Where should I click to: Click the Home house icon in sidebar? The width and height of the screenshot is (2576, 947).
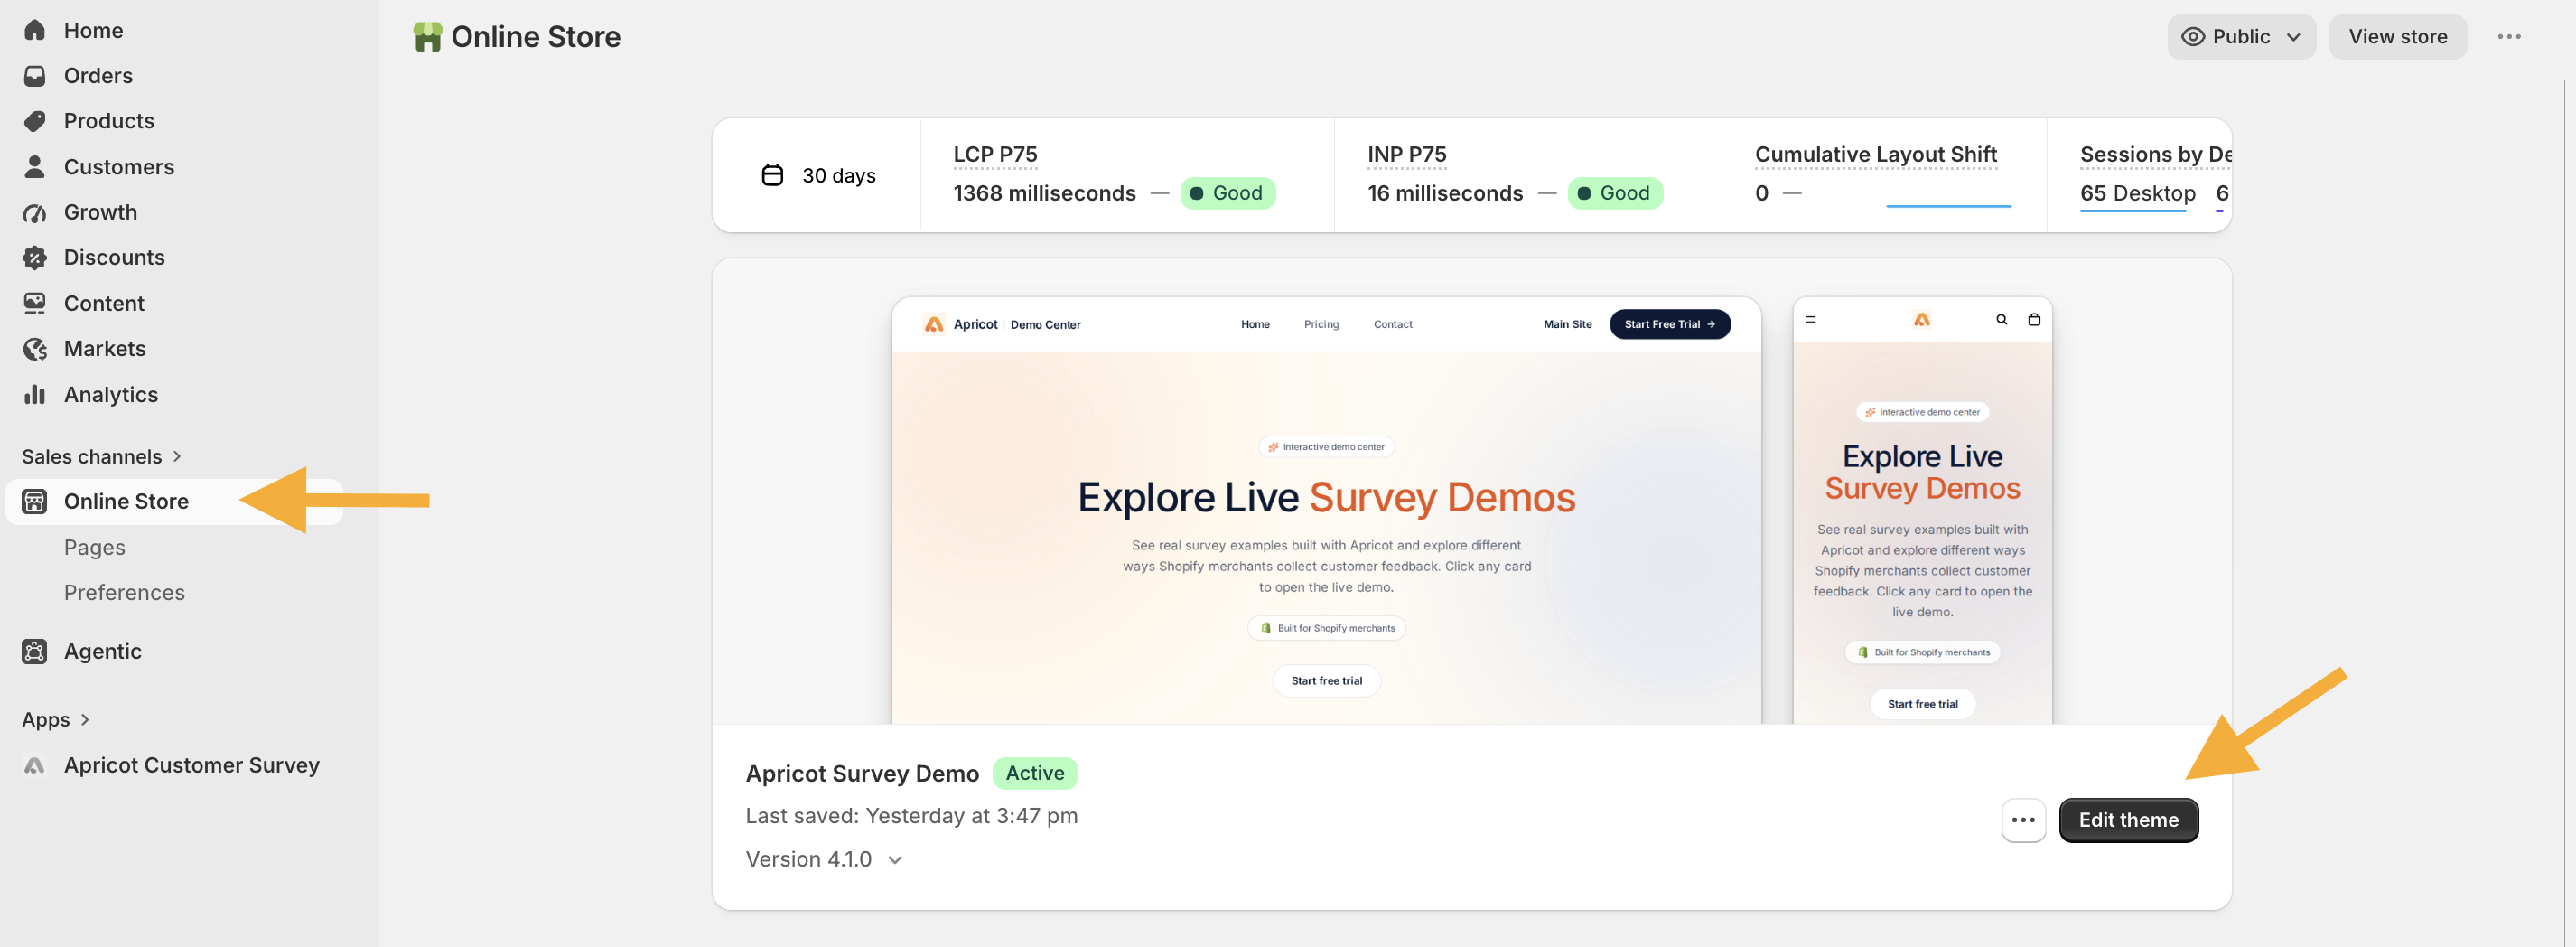coord(35,30)
